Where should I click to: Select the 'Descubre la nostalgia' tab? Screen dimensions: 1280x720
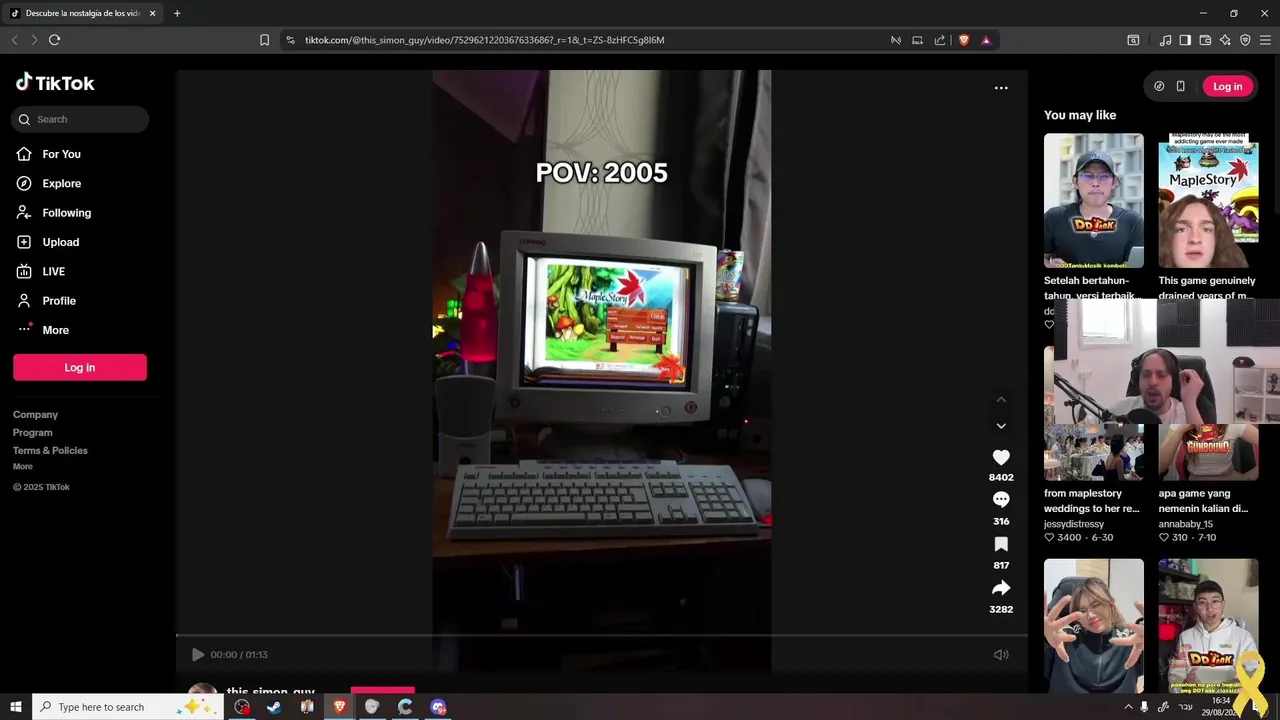[82, 13]
